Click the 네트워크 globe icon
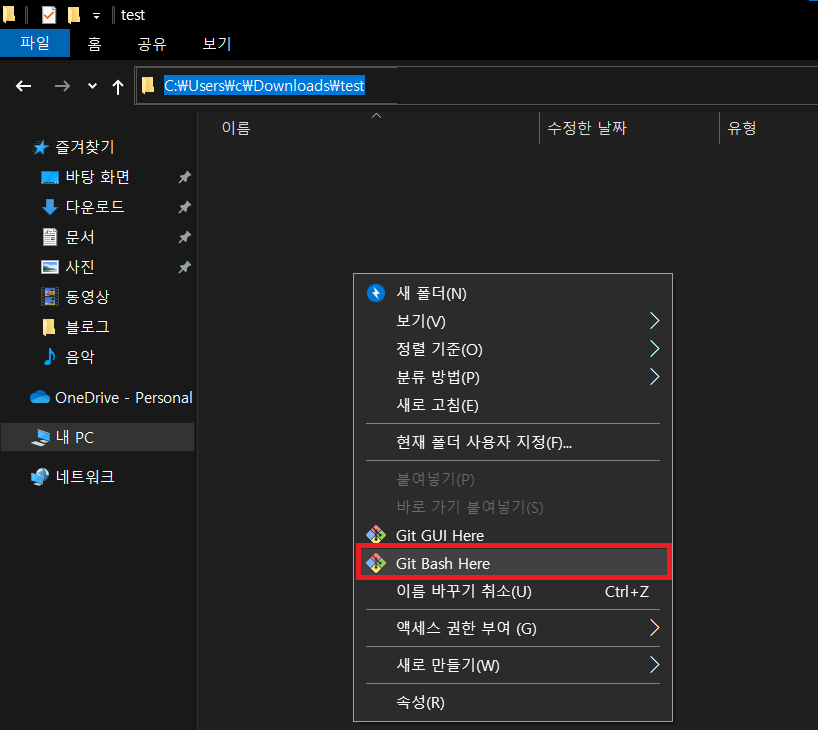 [x=40, y=476]
